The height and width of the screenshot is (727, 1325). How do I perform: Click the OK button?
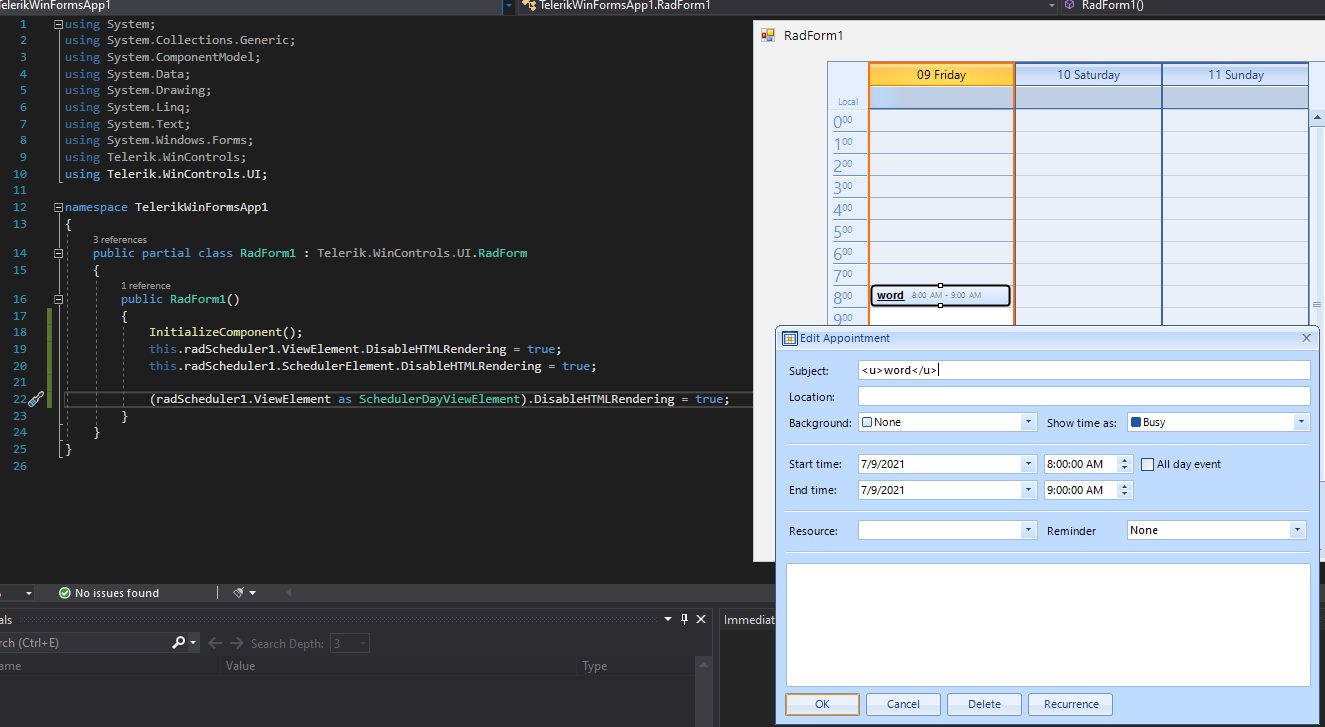pos(822,704)
